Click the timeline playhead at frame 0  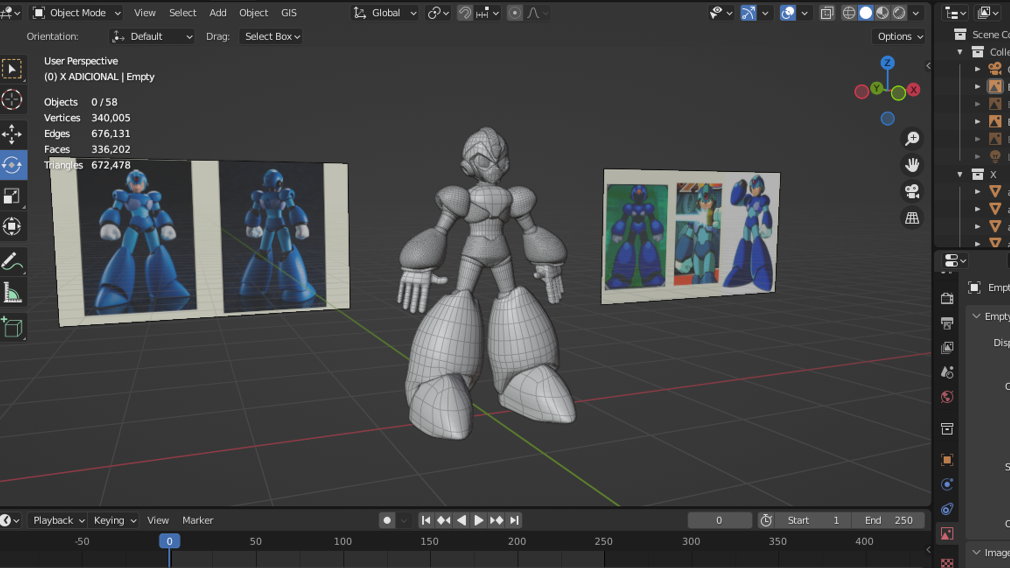coord(169,541)
